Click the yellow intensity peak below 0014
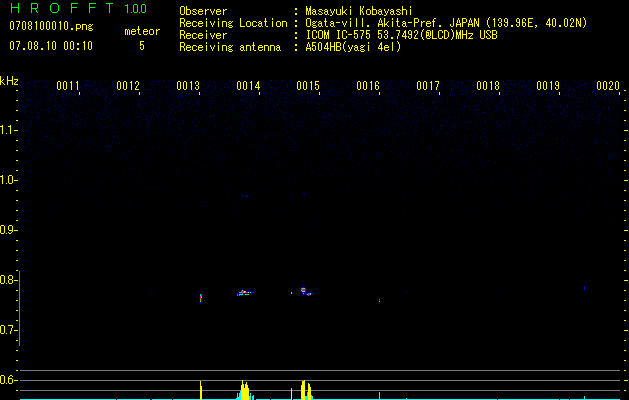The image size is (629, 400). (x=245, y=390)
